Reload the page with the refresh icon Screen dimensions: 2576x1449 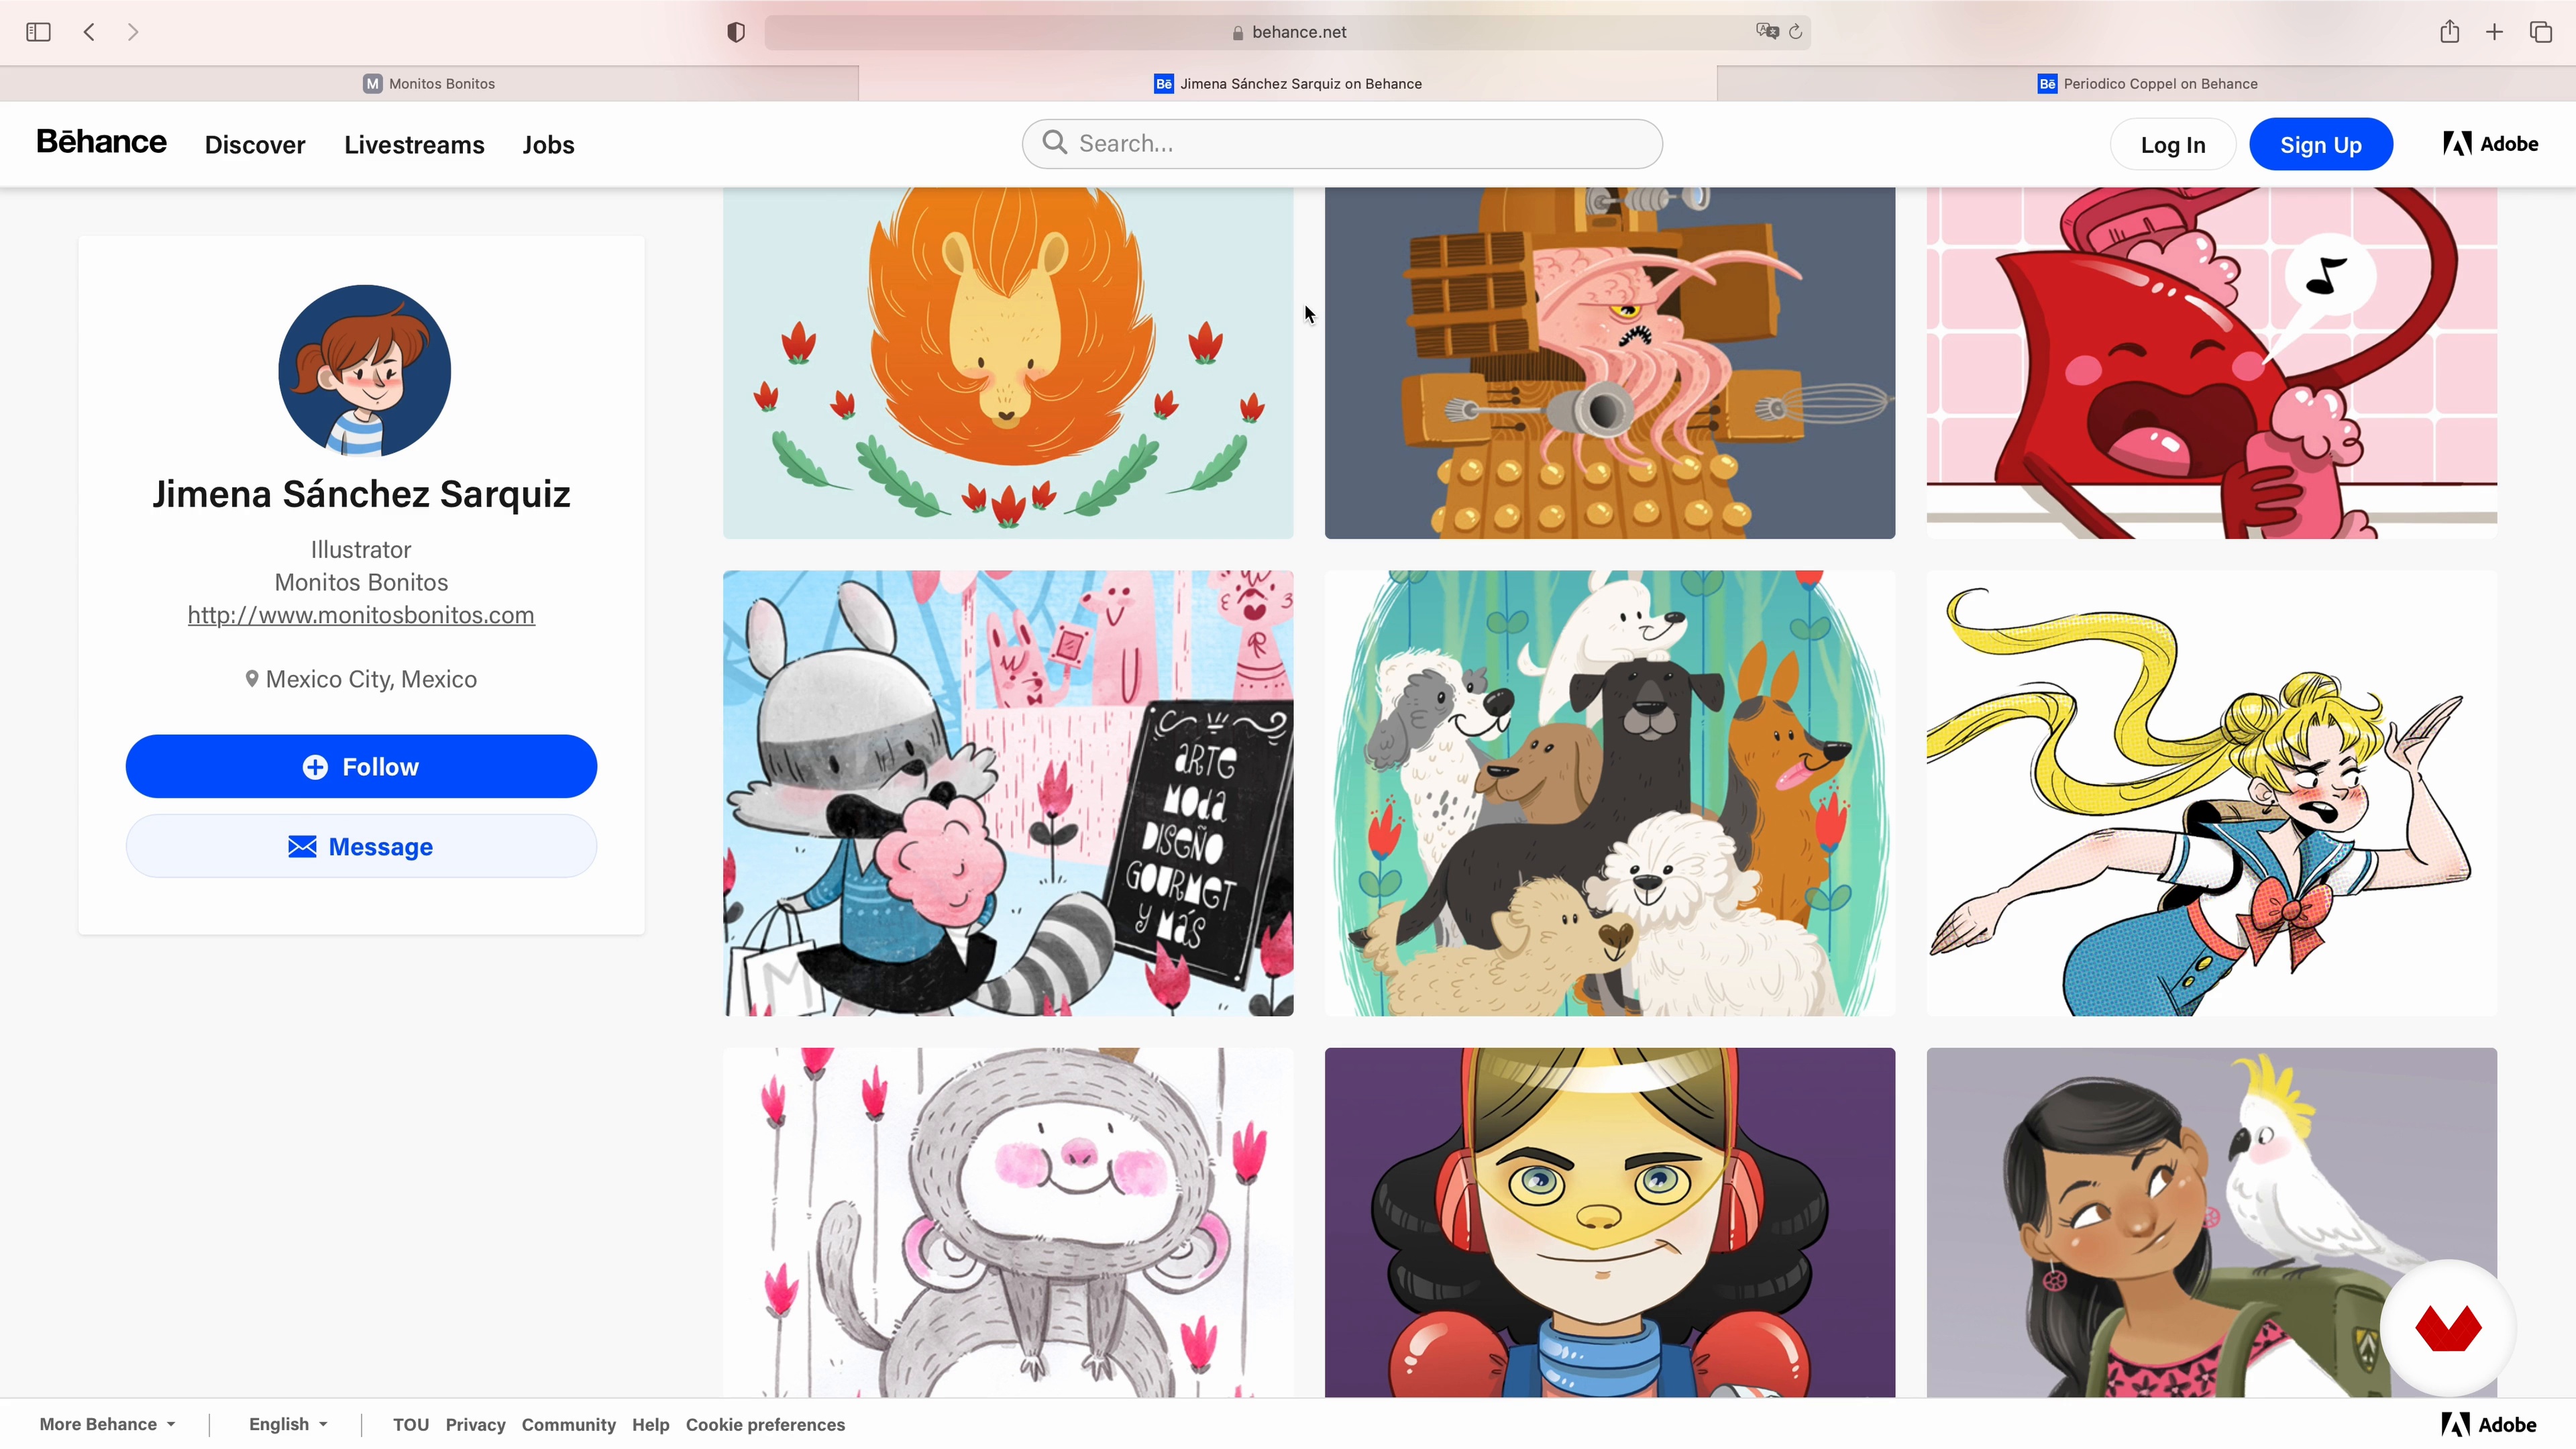pyautogui.click(x=1796, y=32)
